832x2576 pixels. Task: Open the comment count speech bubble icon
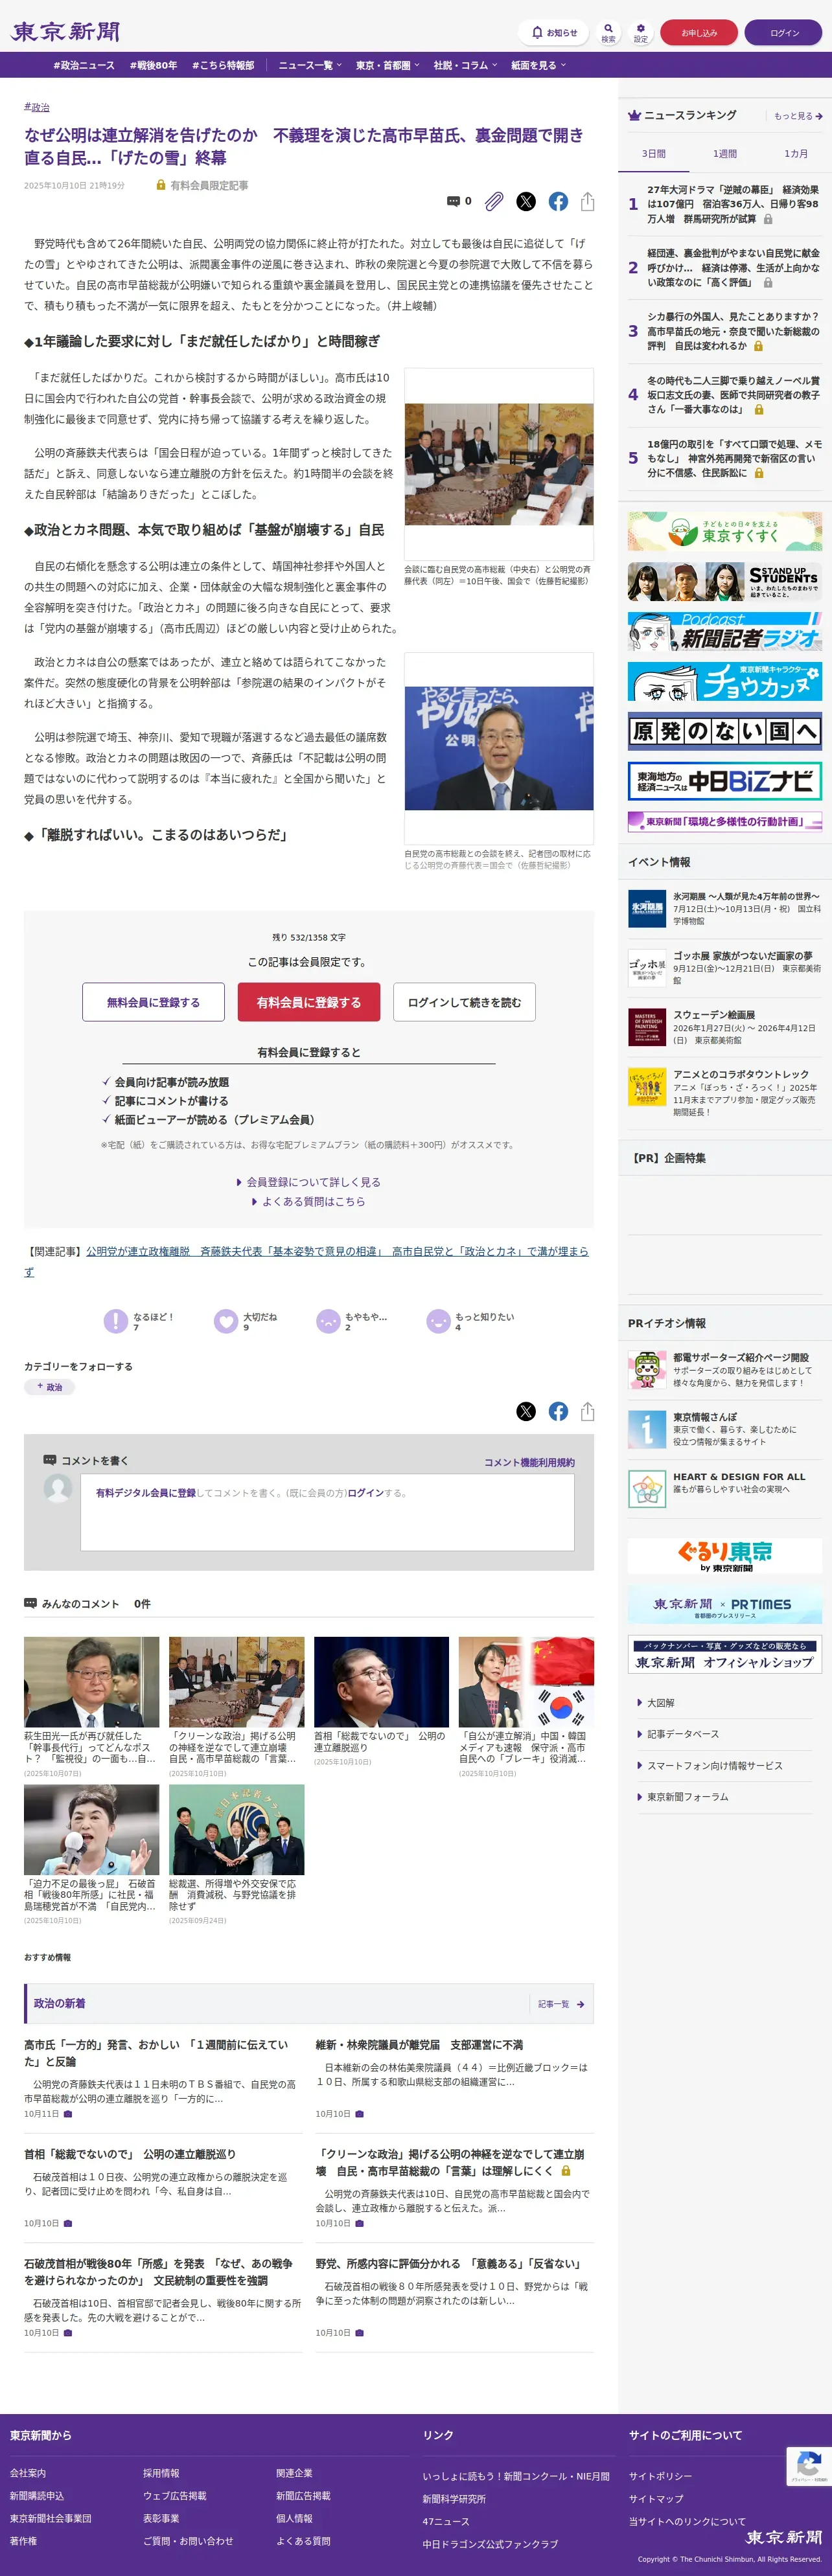pos(453,202)
